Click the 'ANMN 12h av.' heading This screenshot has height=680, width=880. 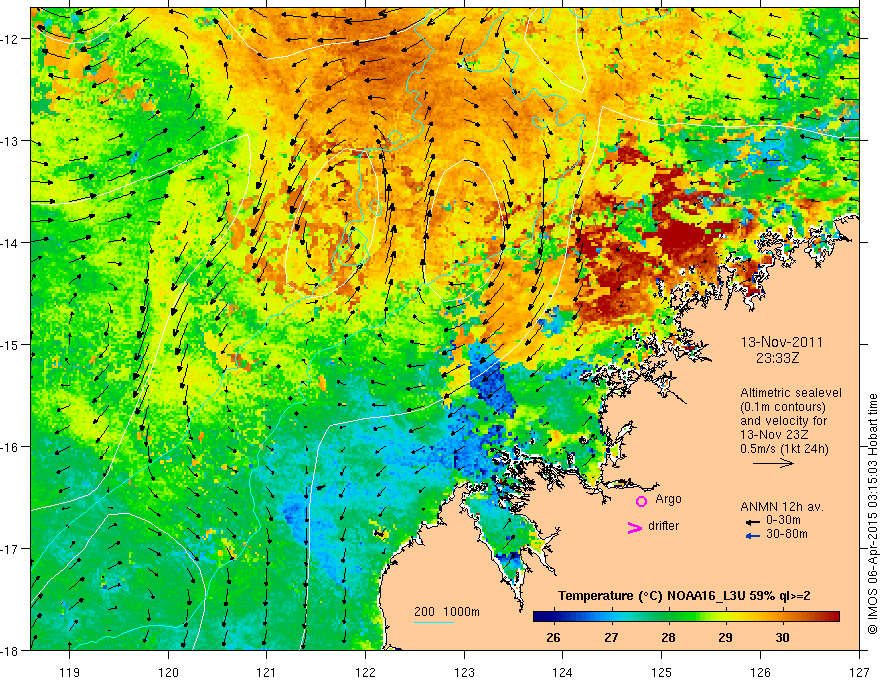(782, 507)
